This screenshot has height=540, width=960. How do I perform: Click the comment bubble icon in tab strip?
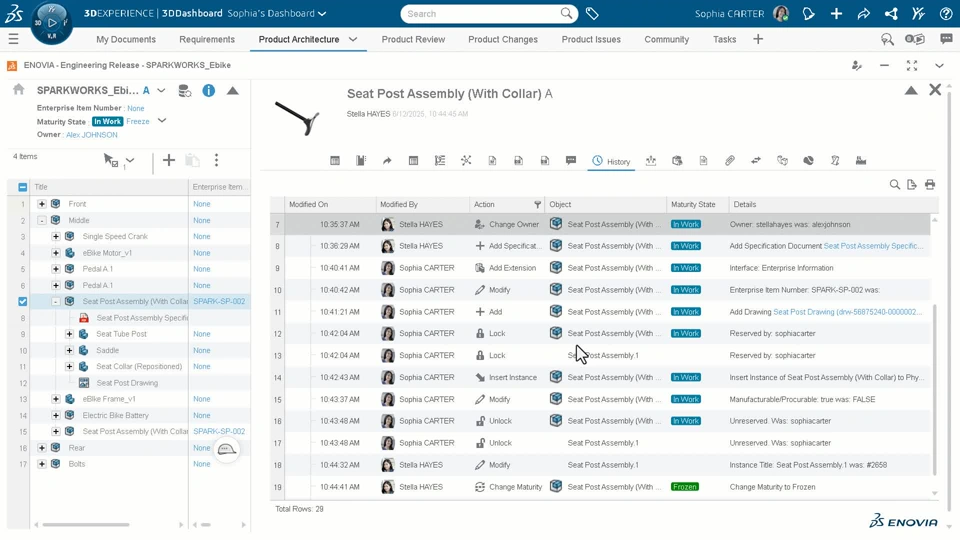pos(571,160)
